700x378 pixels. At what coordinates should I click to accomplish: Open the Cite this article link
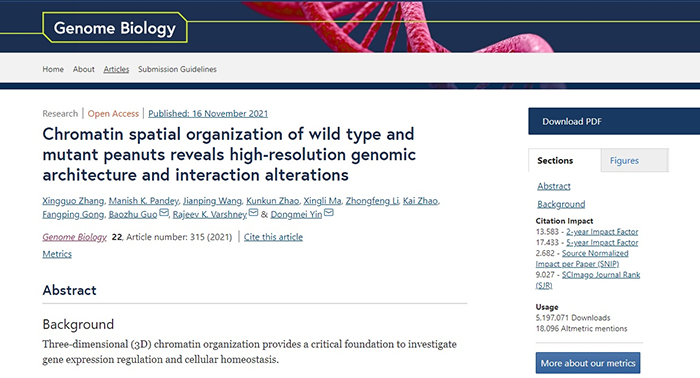pos(273,237)
